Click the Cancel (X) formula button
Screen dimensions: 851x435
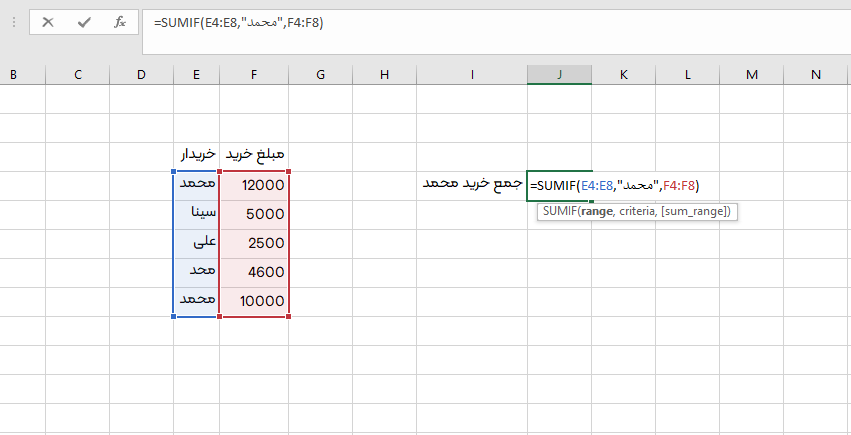48,22
